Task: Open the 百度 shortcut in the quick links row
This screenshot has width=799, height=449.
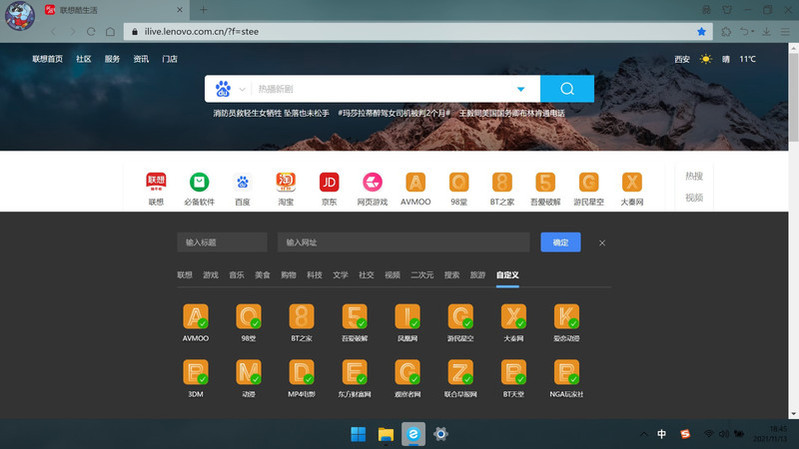Action: pos(242,182)
